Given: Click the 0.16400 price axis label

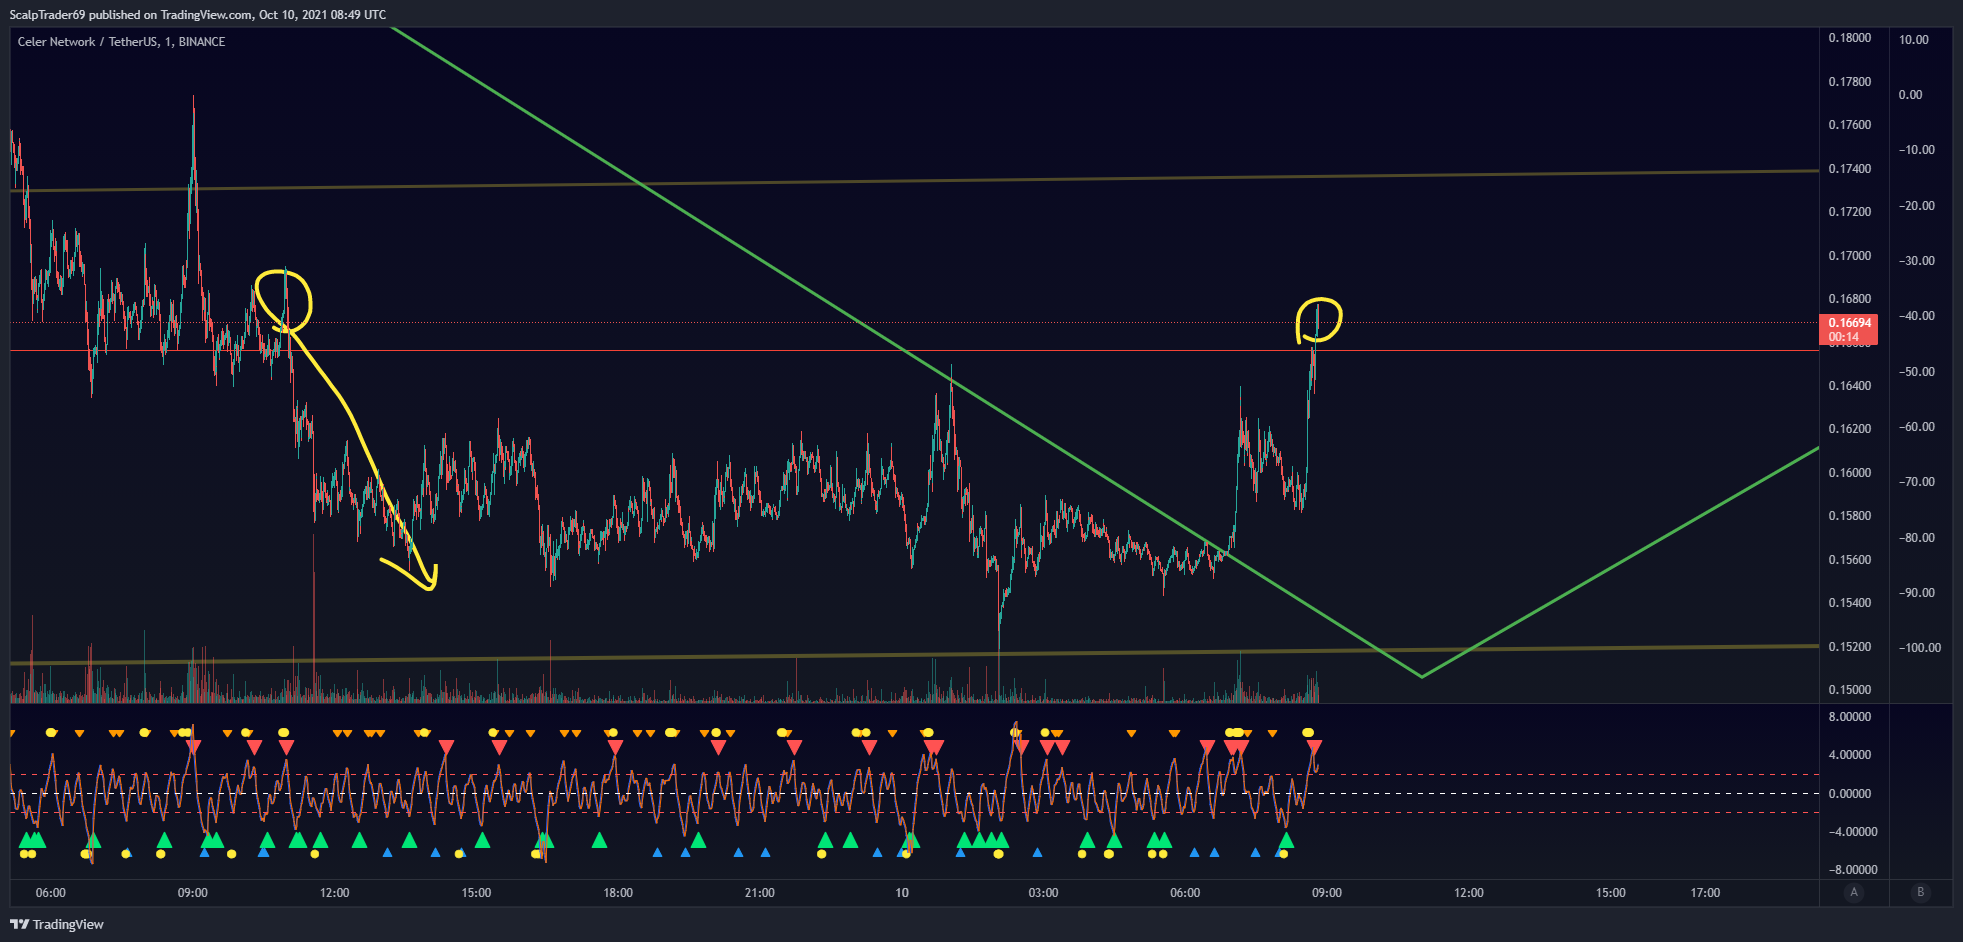Looking at the screenshot, I should click(1850, 386).
